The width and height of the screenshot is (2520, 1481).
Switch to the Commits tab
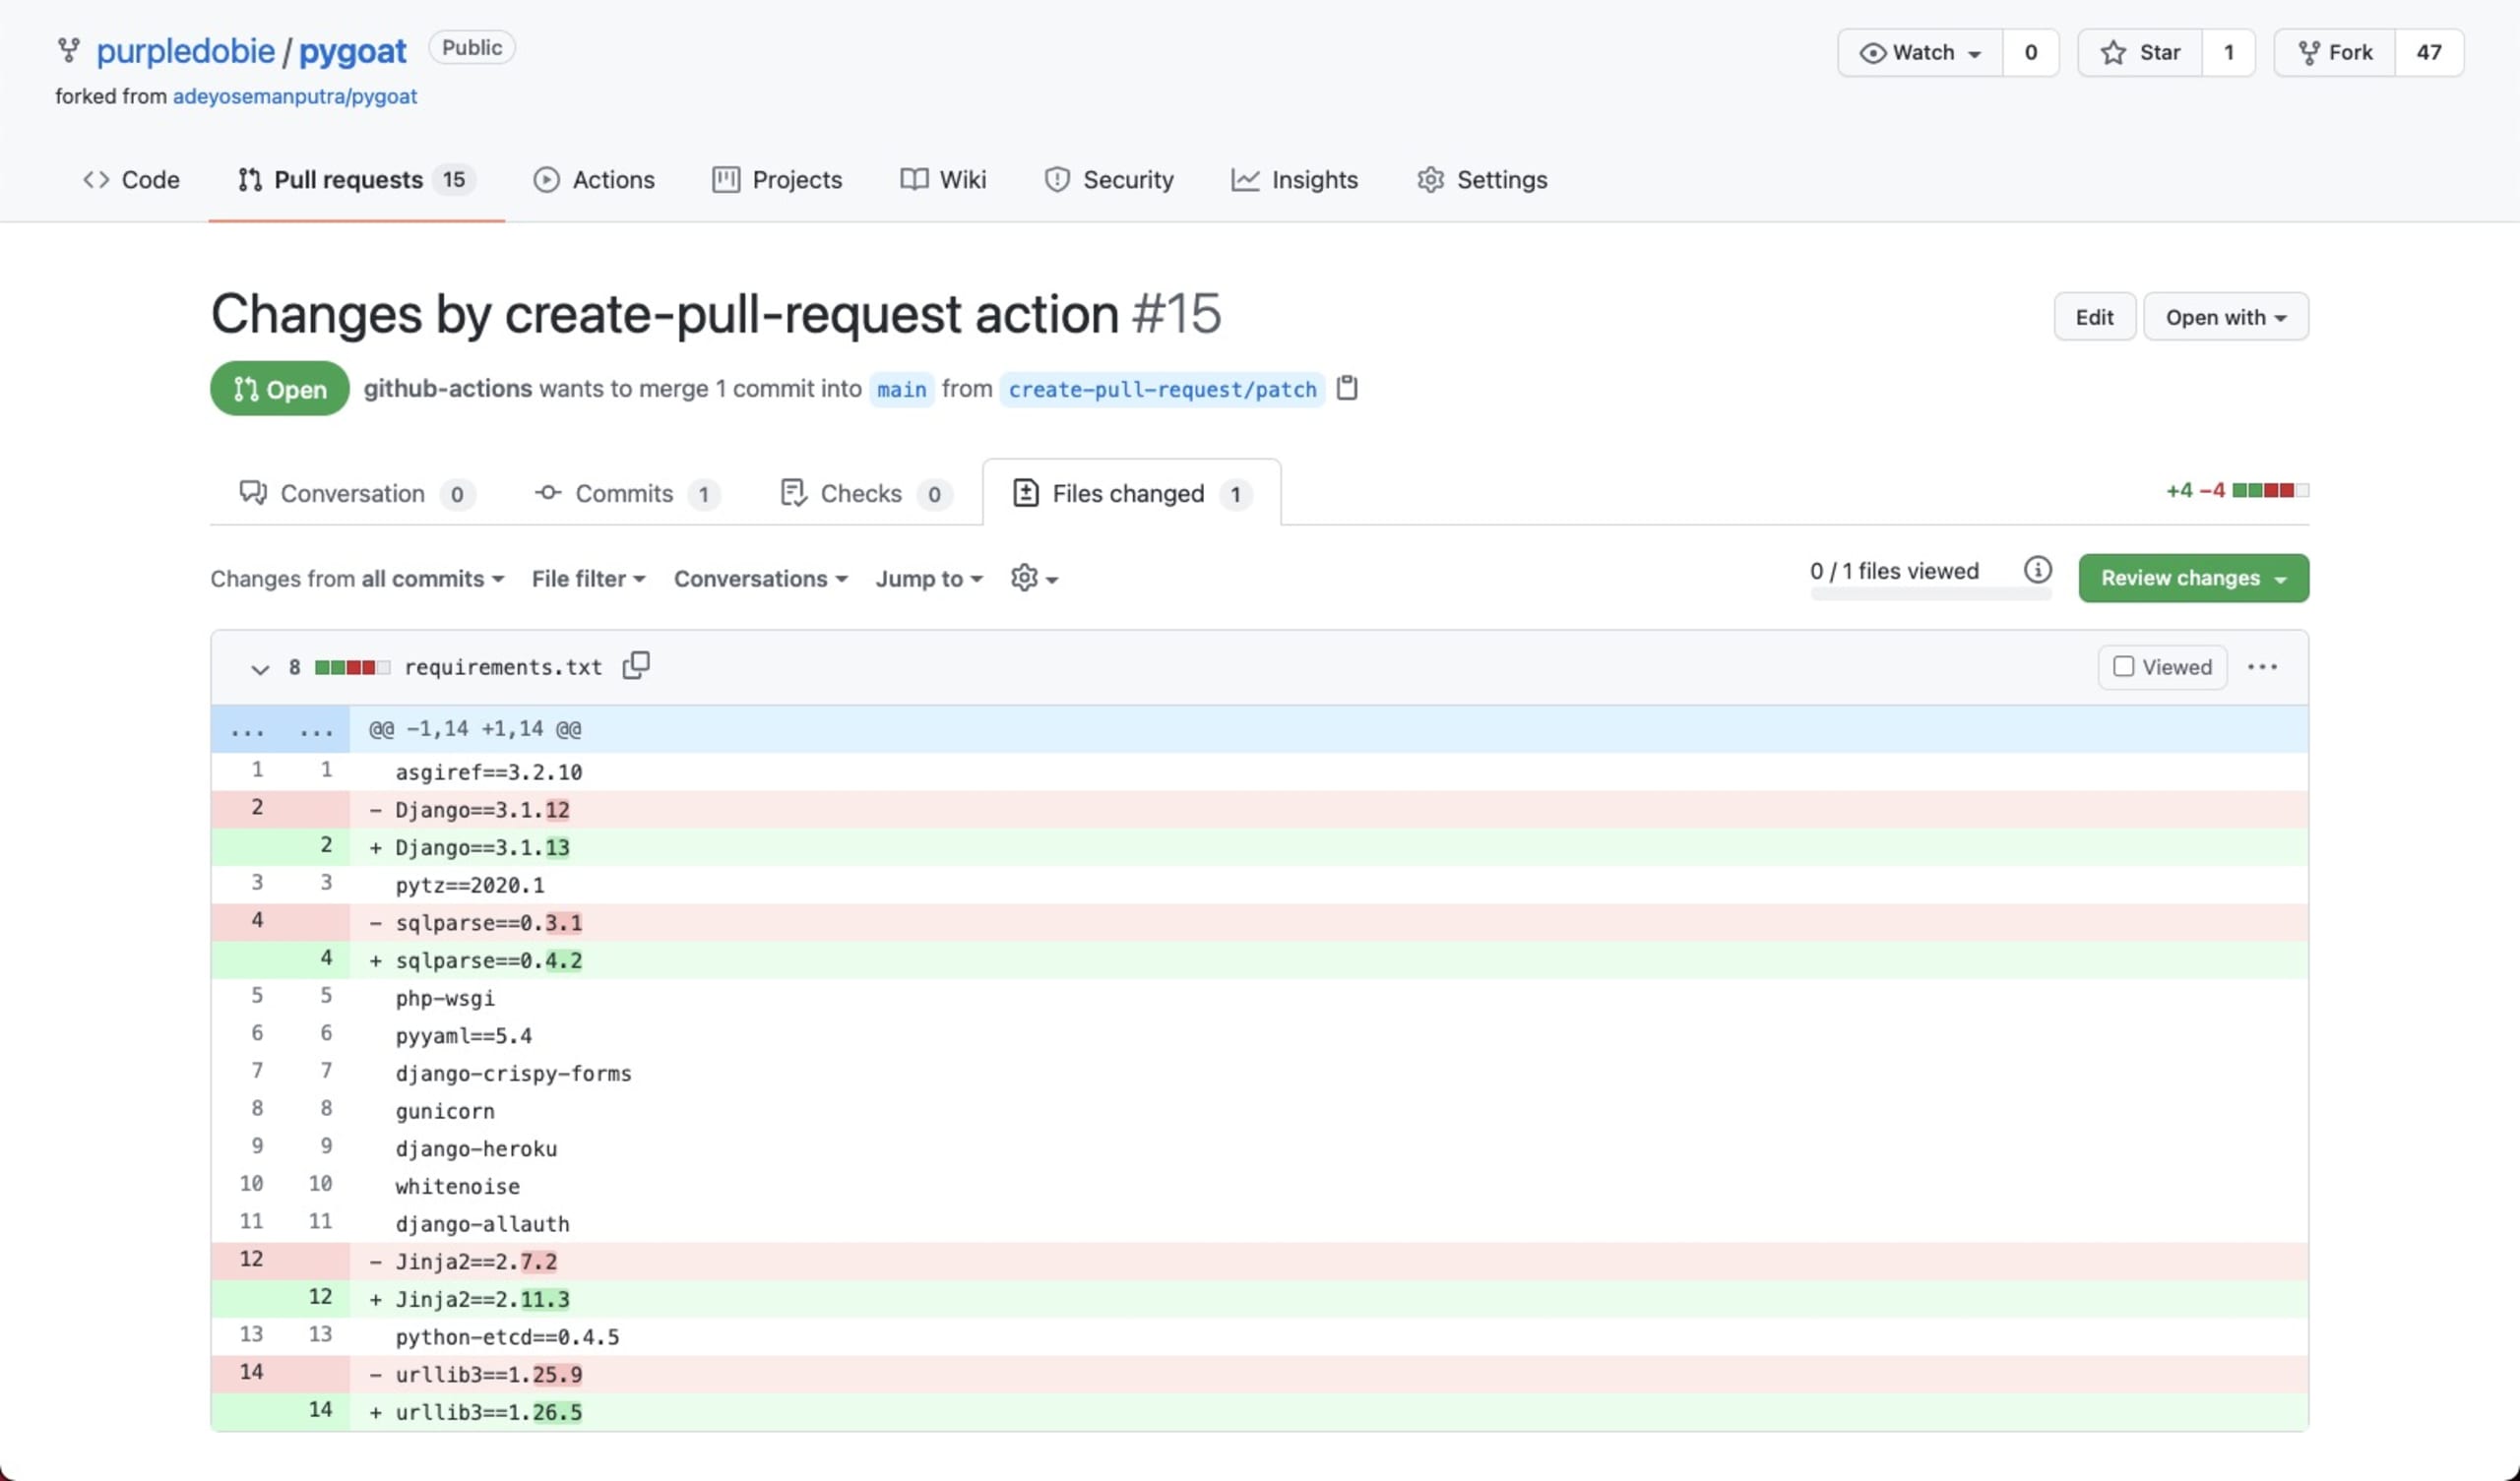(627, 493)
